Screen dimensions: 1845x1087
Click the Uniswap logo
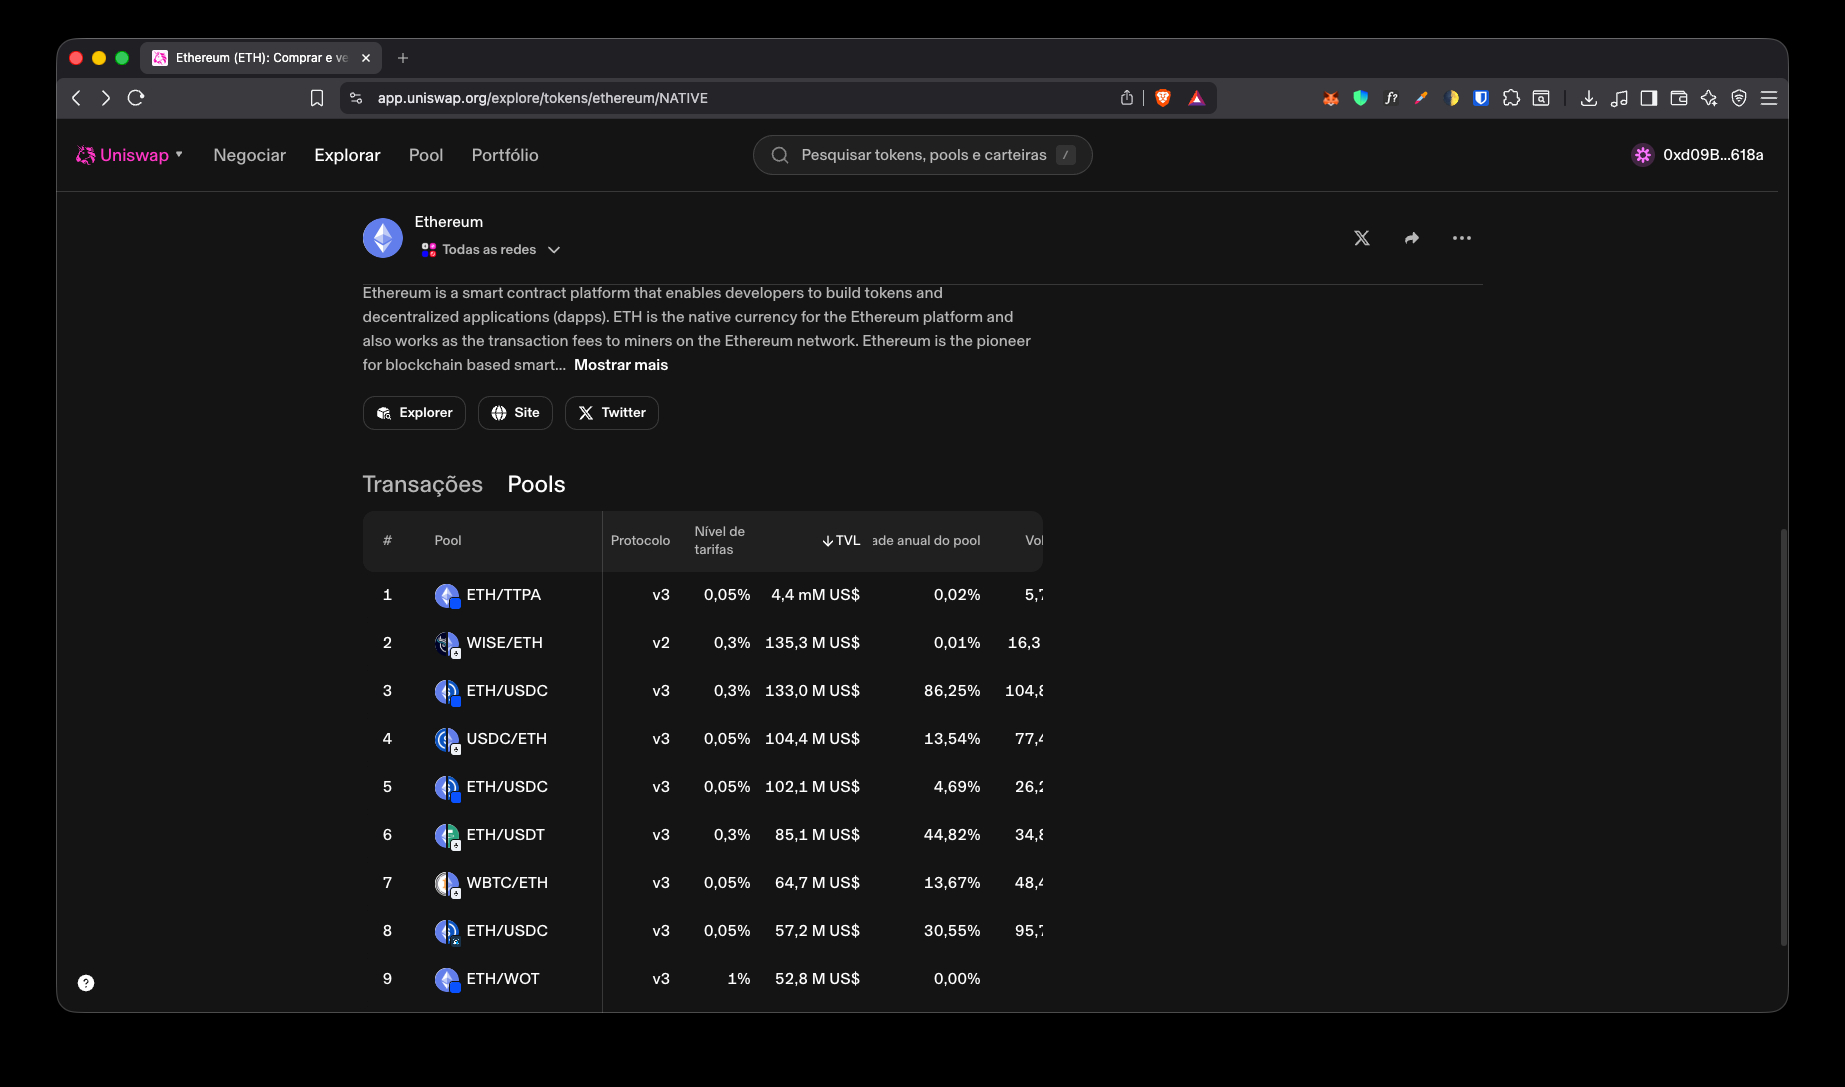[x=122, y=155]
